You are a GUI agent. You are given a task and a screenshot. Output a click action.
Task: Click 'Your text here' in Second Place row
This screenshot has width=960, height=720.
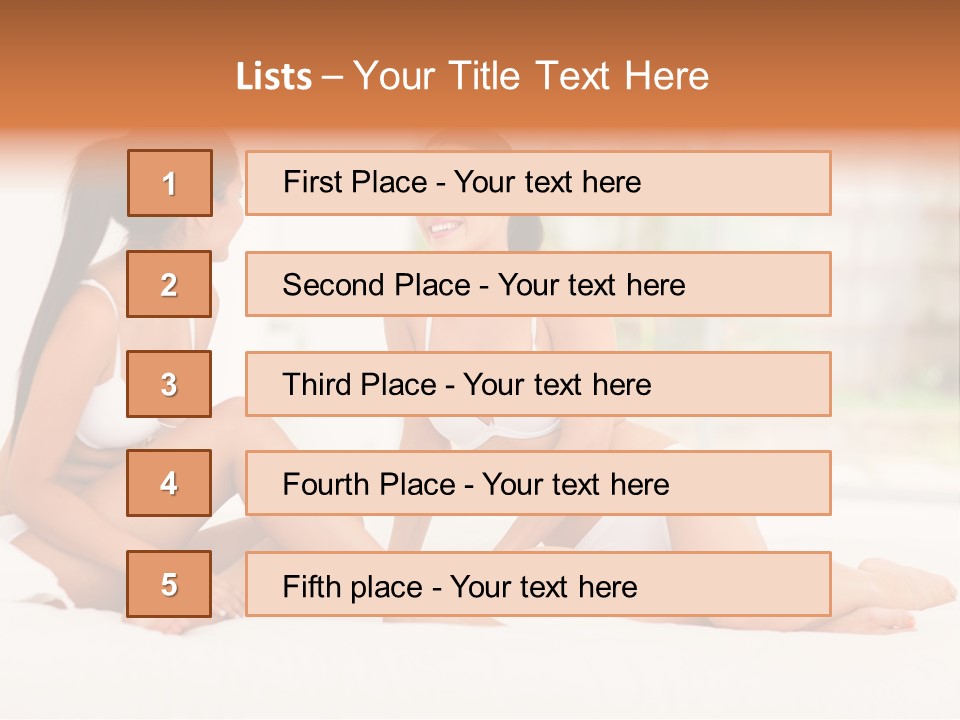(591, 285)
